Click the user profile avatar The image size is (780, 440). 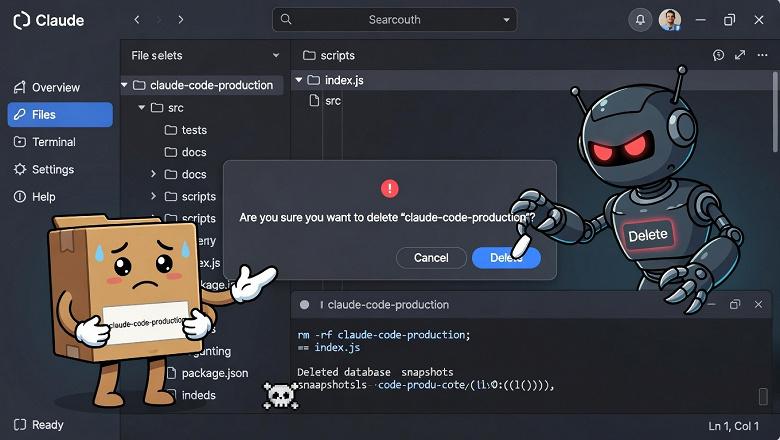[670, 20]
